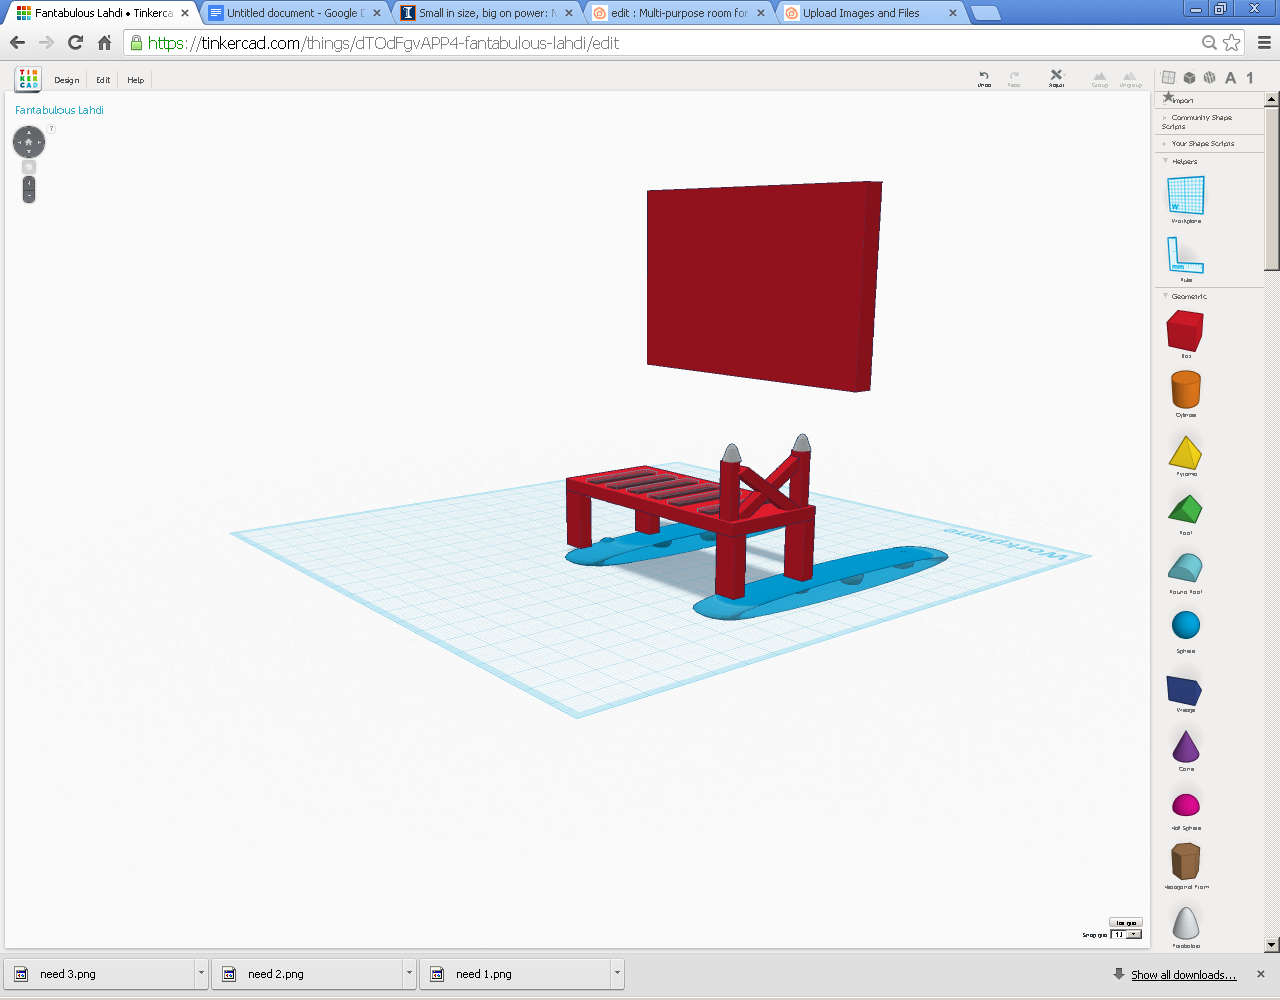The width and height of the screenshot is (1280, 1000).
Task: Open need 3.png downloaded file
Action: (x=100, y=973)
